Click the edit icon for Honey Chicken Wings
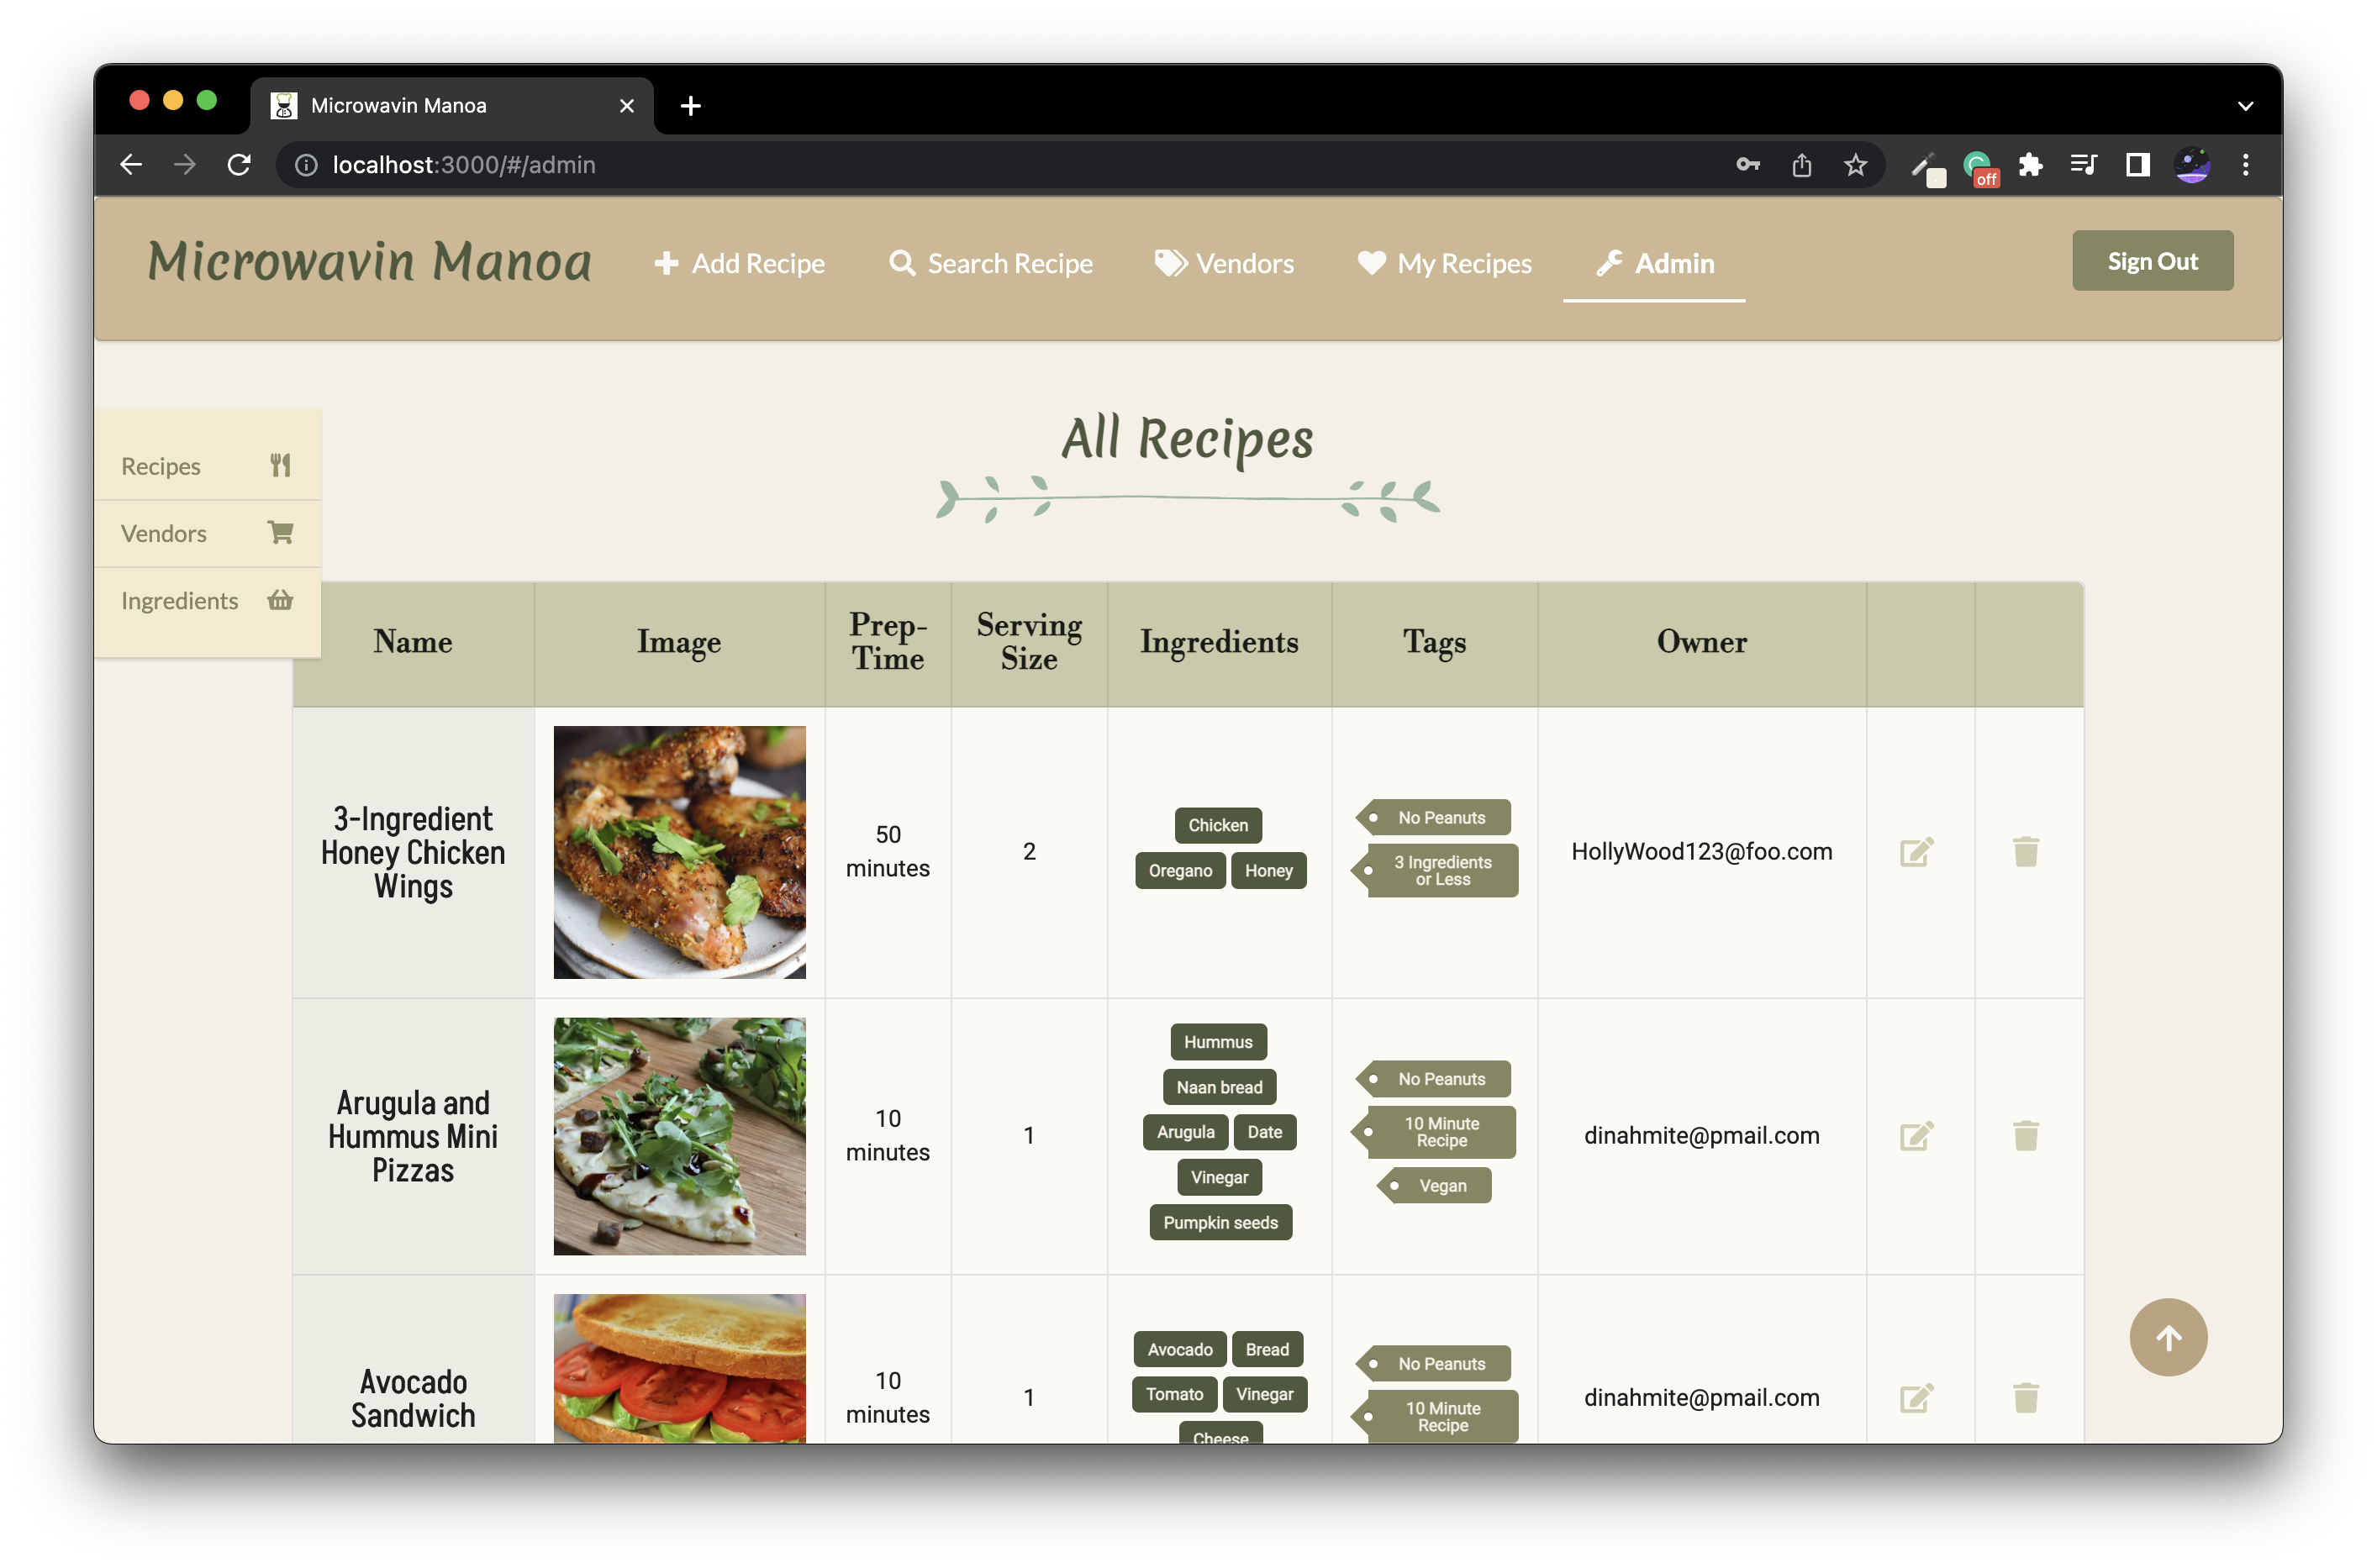Image resolution: width=2377 pixels, height=1568 pixels. (1916, 852)
